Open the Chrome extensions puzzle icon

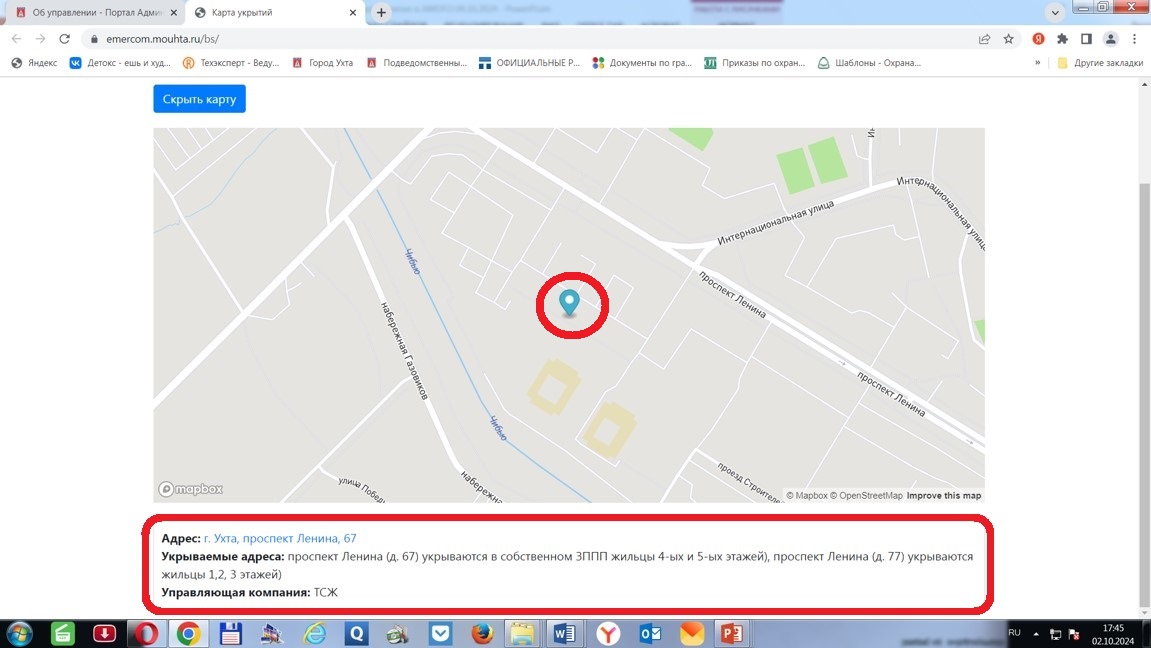(x=1062, y=39)
